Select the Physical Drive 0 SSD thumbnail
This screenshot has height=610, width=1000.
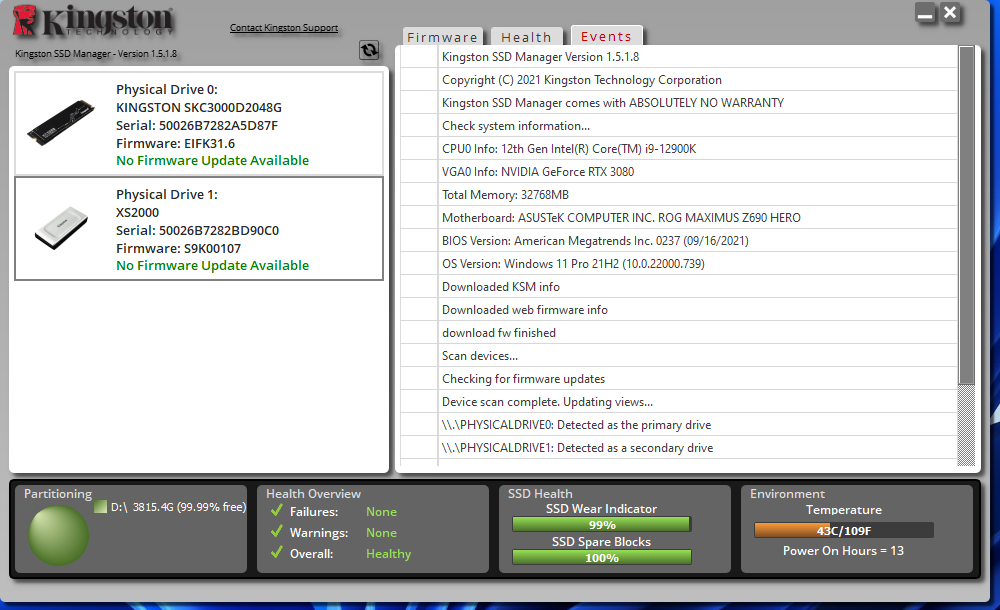[61, 122]
